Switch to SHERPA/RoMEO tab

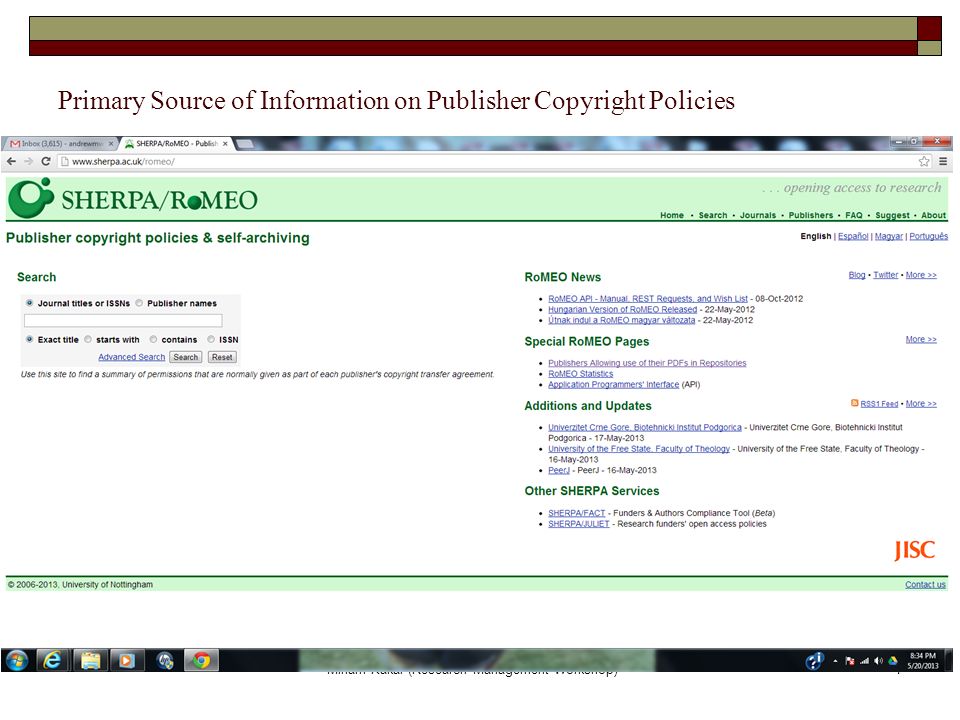point(176,143)
